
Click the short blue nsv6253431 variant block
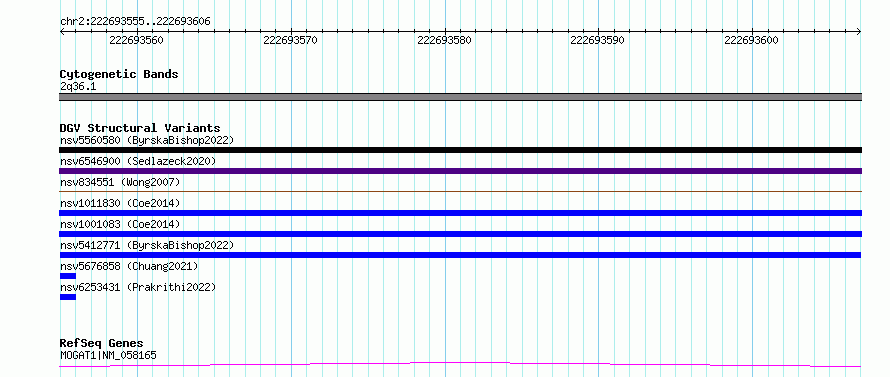click(x=68, y=297)
